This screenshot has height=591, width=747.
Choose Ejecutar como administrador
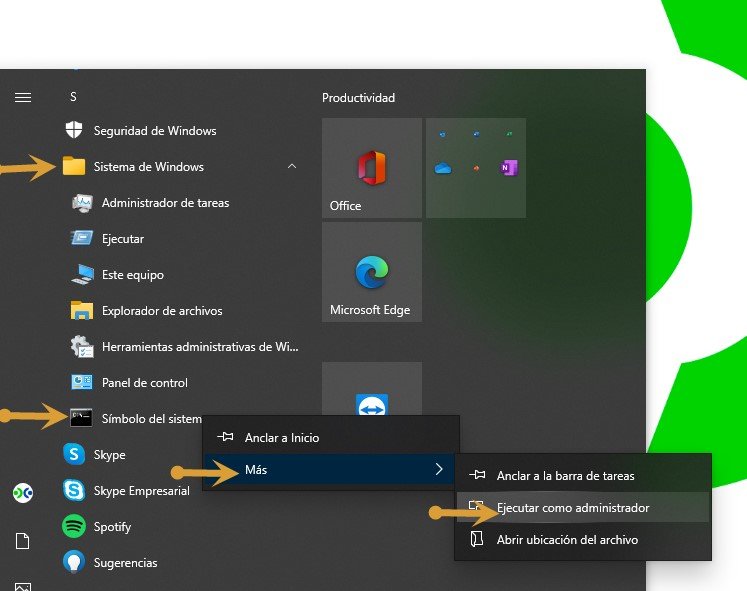point(583,507)
